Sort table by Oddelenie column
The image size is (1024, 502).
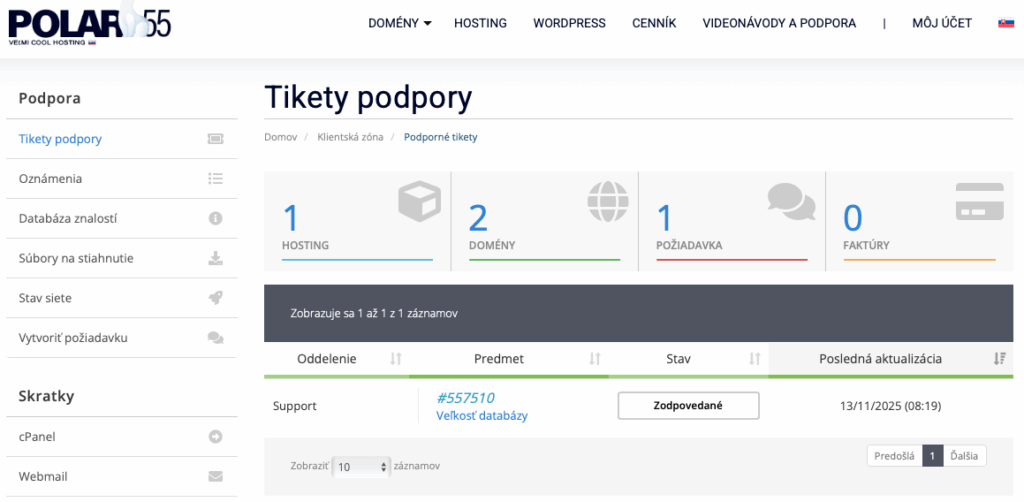[x=336, y=359]
